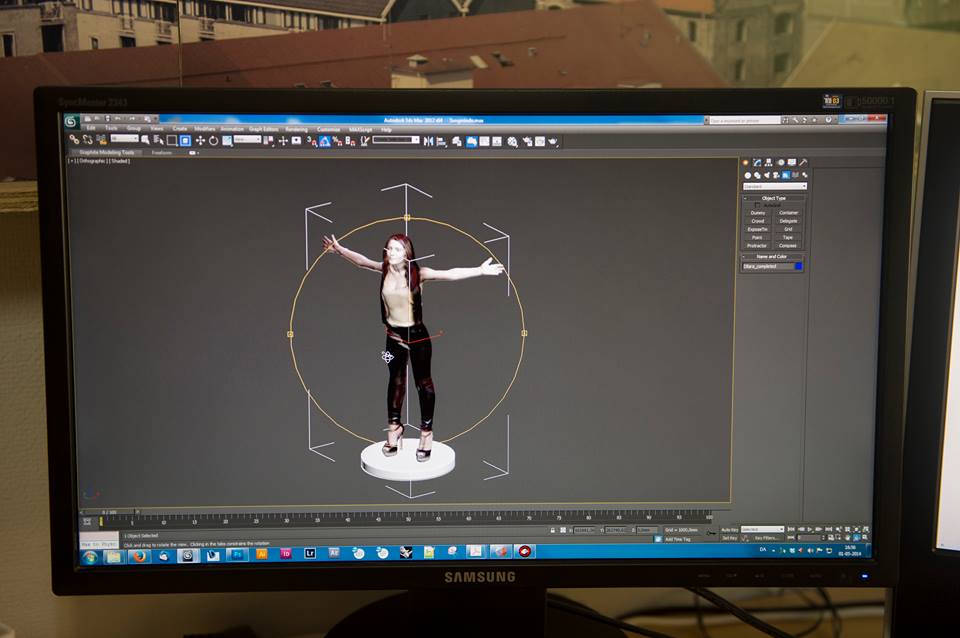Open the object color swatch next to Dilara_completed
960x638 pixels.
798,266
